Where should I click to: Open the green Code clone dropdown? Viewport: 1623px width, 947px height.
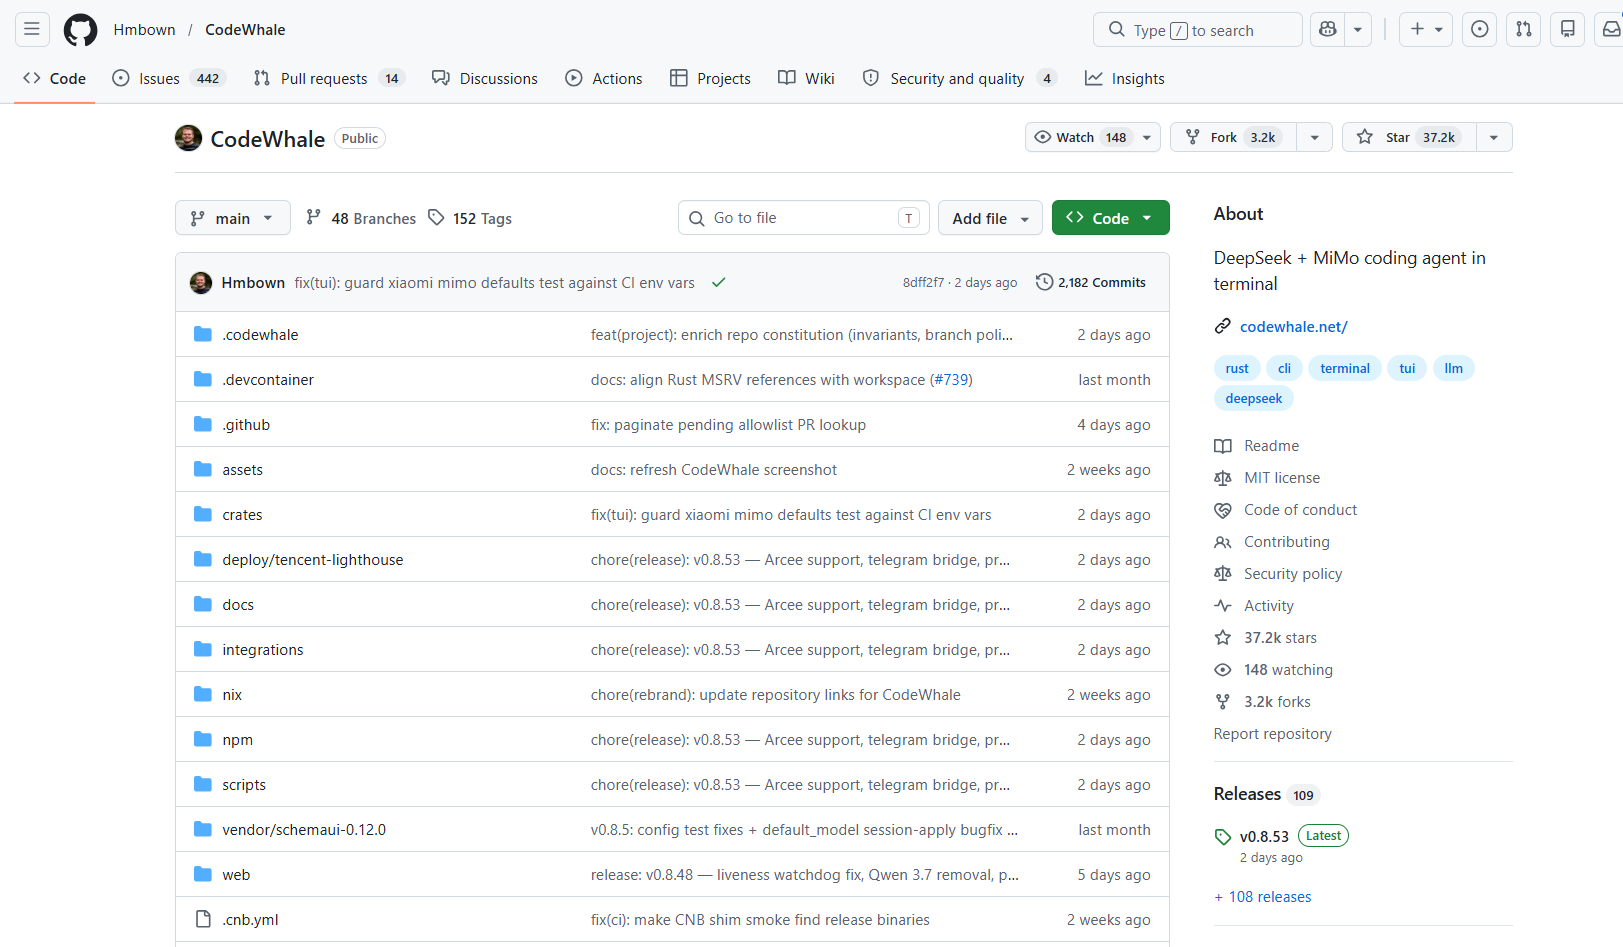pyautogui.click(x=1111, y=218)
